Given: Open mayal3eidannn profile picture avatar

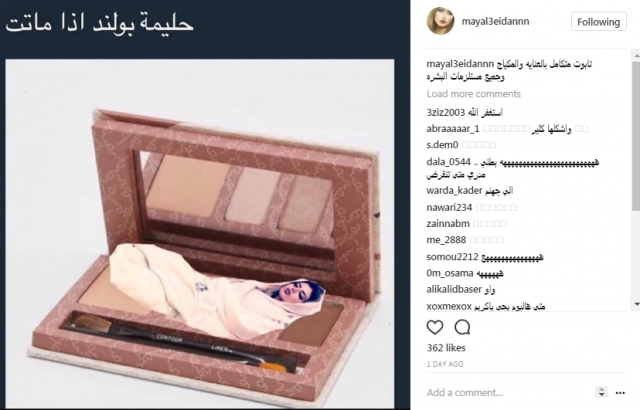Looking at the screenshot, I should 440,21.
